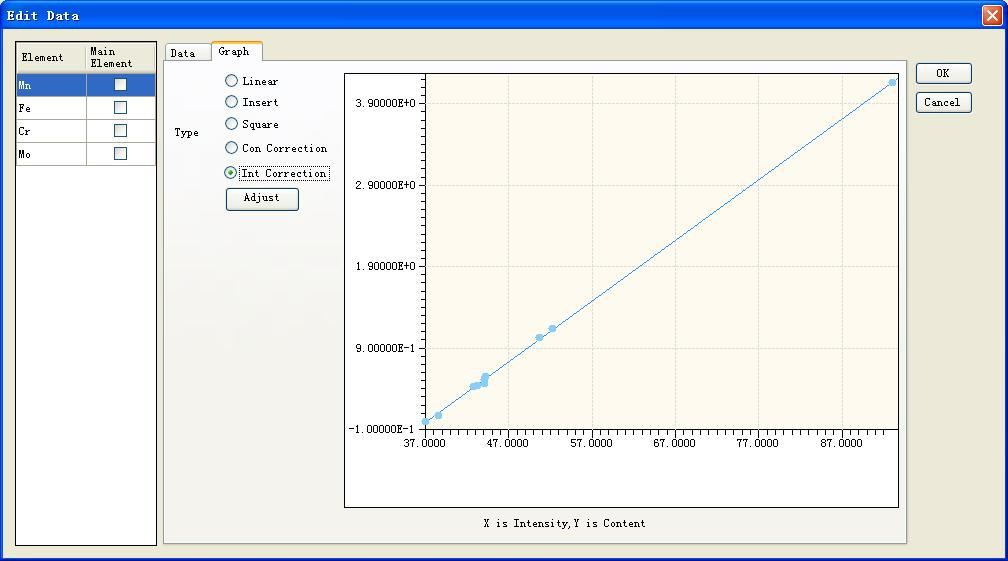Mark Mo as Main Element
Viewport: 1008px width, 561px height.
click(x=120, y=154)
